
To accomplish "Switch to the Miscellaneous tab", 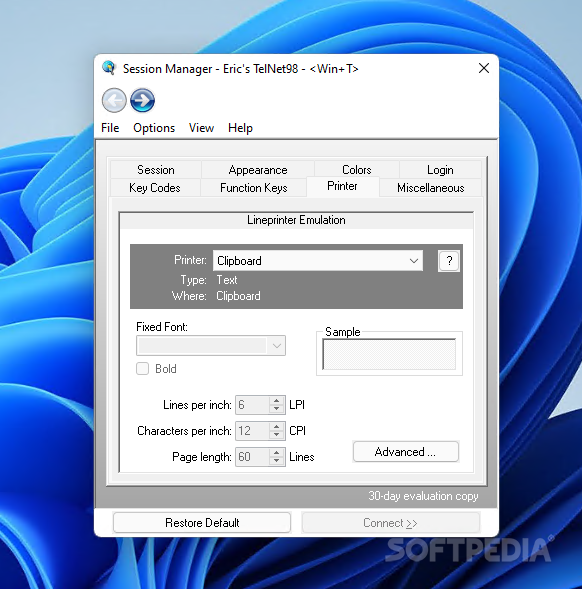I will point(431,187).
